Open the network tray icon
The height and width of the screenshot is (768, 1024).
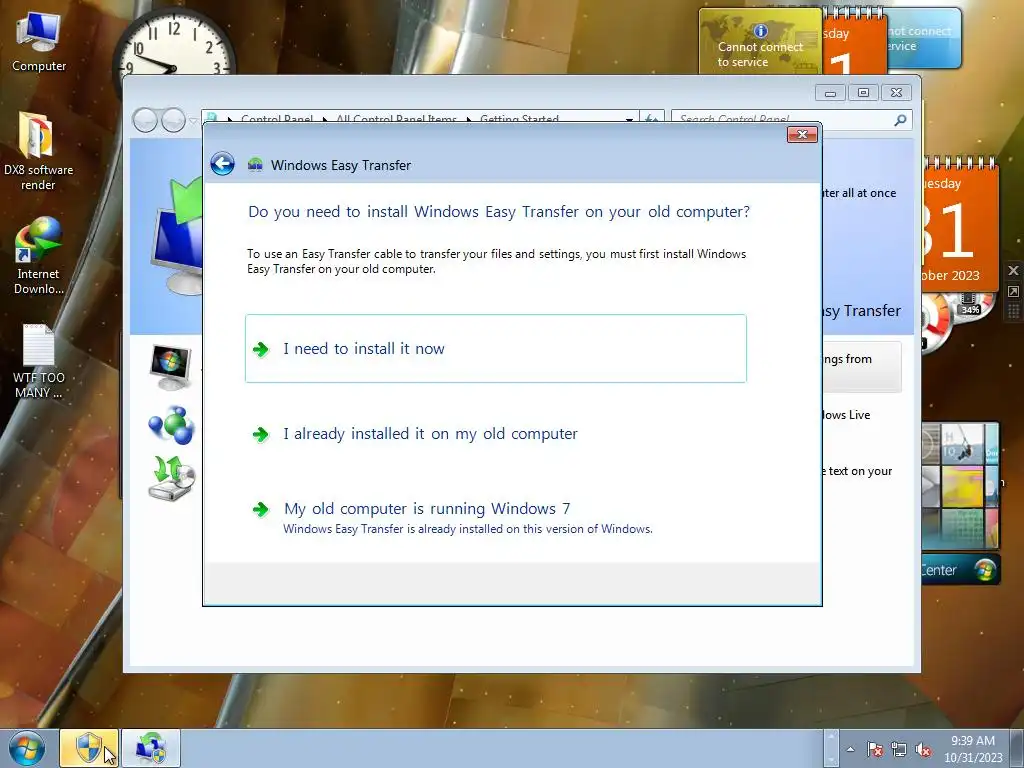[899, 749]
